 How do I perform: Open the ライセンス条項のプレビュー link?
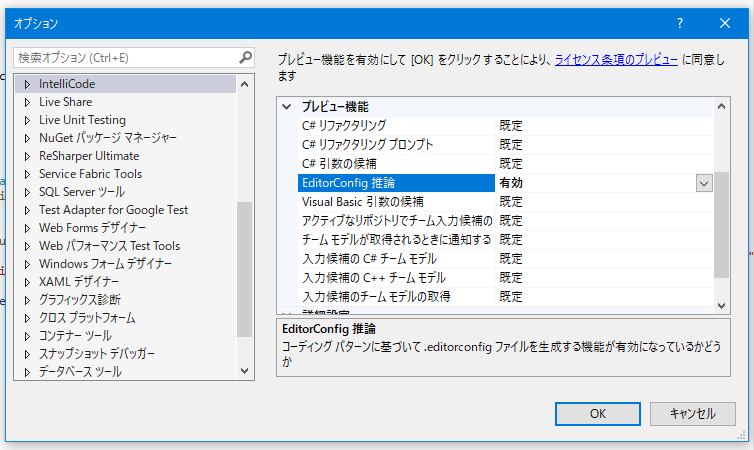616,60
